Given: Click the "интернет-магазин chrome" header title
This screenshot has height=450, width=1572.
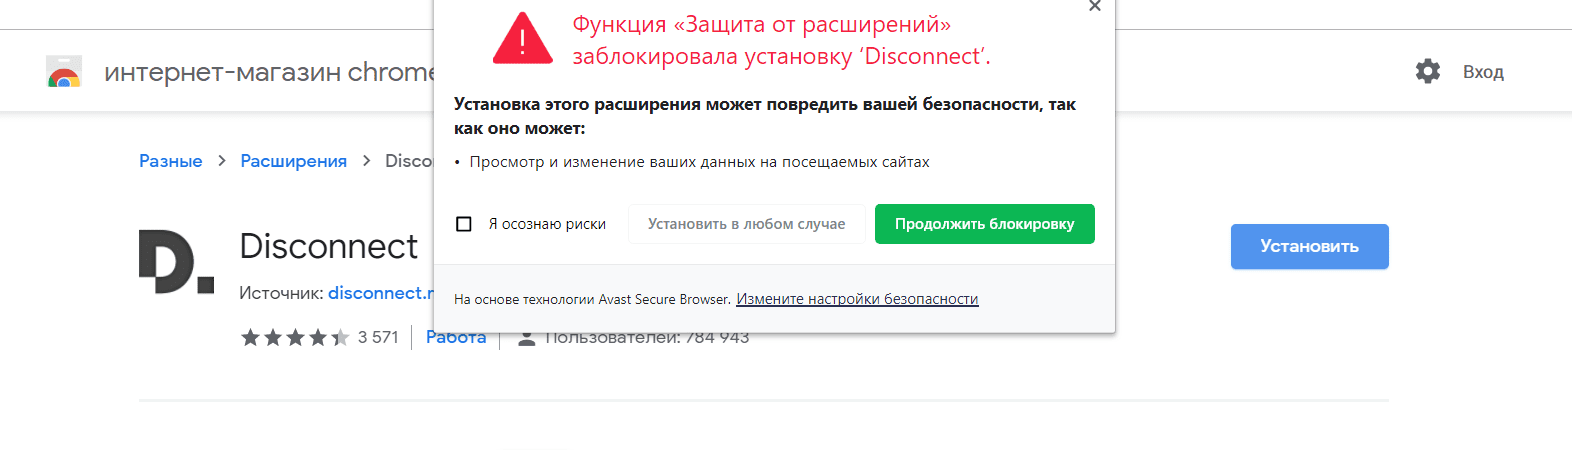Looking at the screenshot, I should point(268,72).
